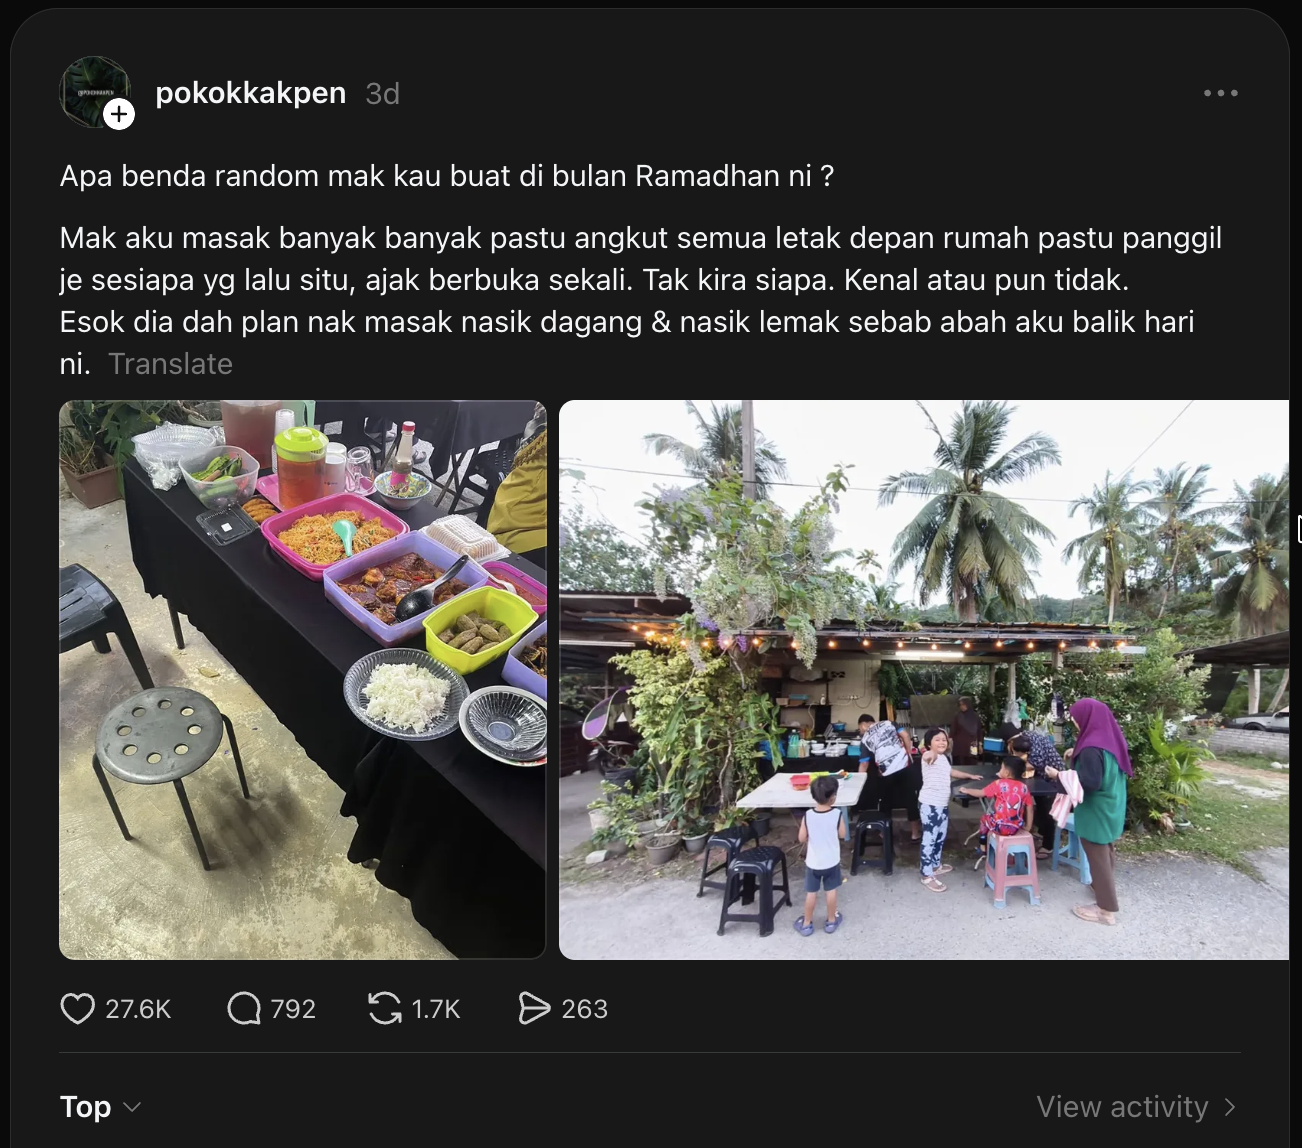1302x1148 pixels.
Task: View the outdoor iftar gathering photo
Action: point(924,680)
